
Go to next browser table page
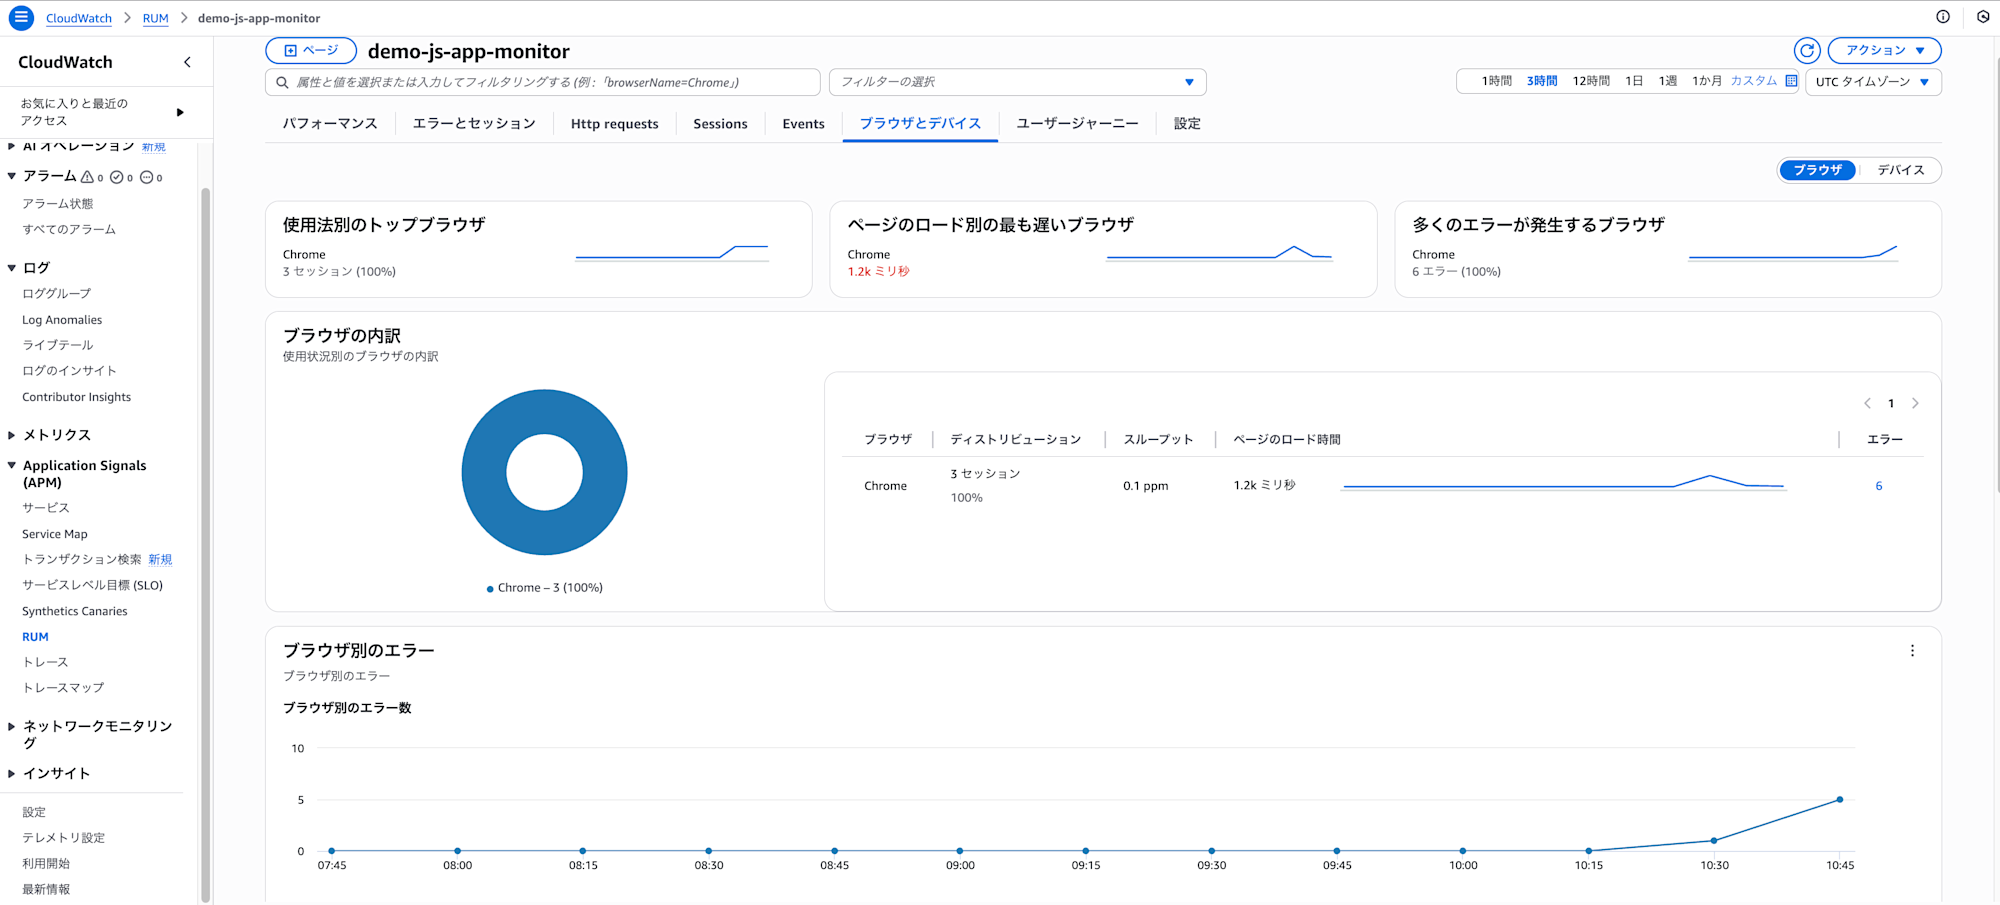click(x=1915, y=403)
